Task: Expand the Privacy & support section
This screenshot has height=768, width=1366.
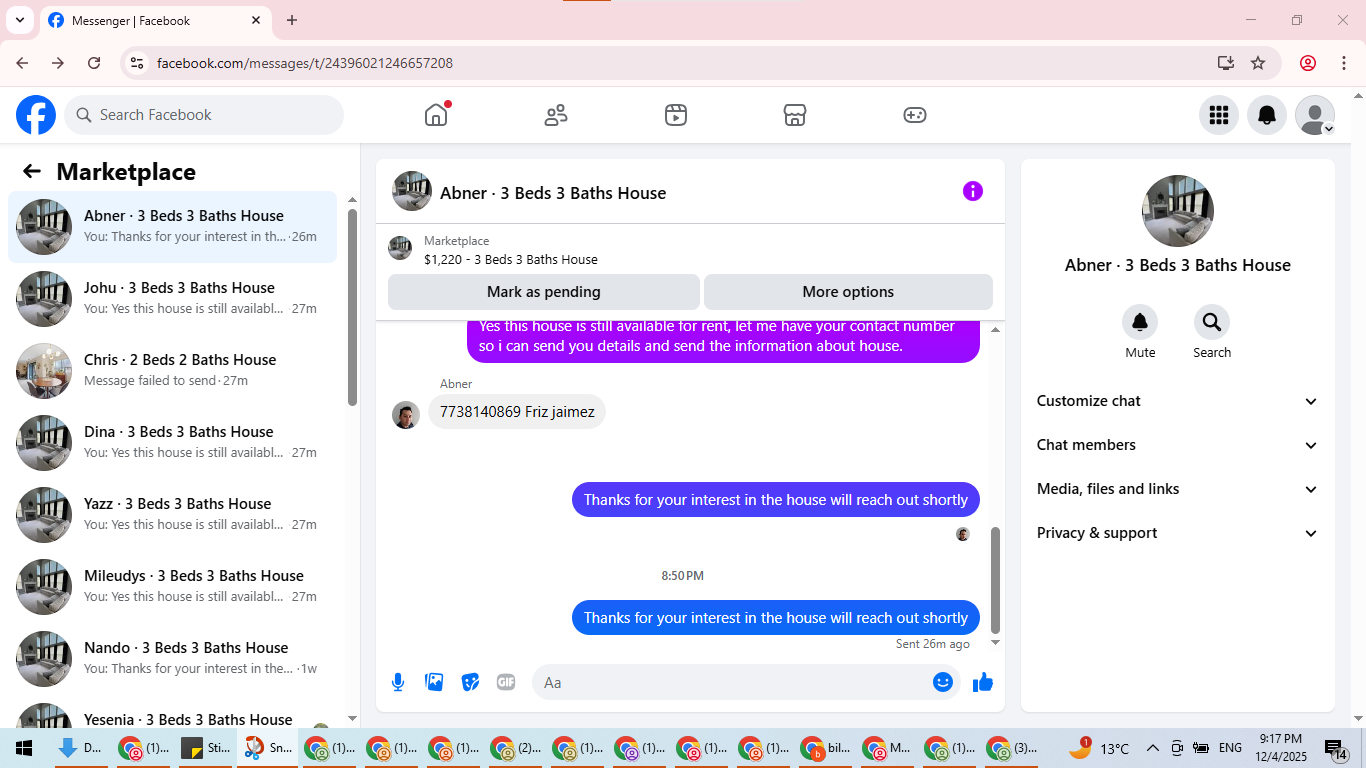Action: 1178,533
